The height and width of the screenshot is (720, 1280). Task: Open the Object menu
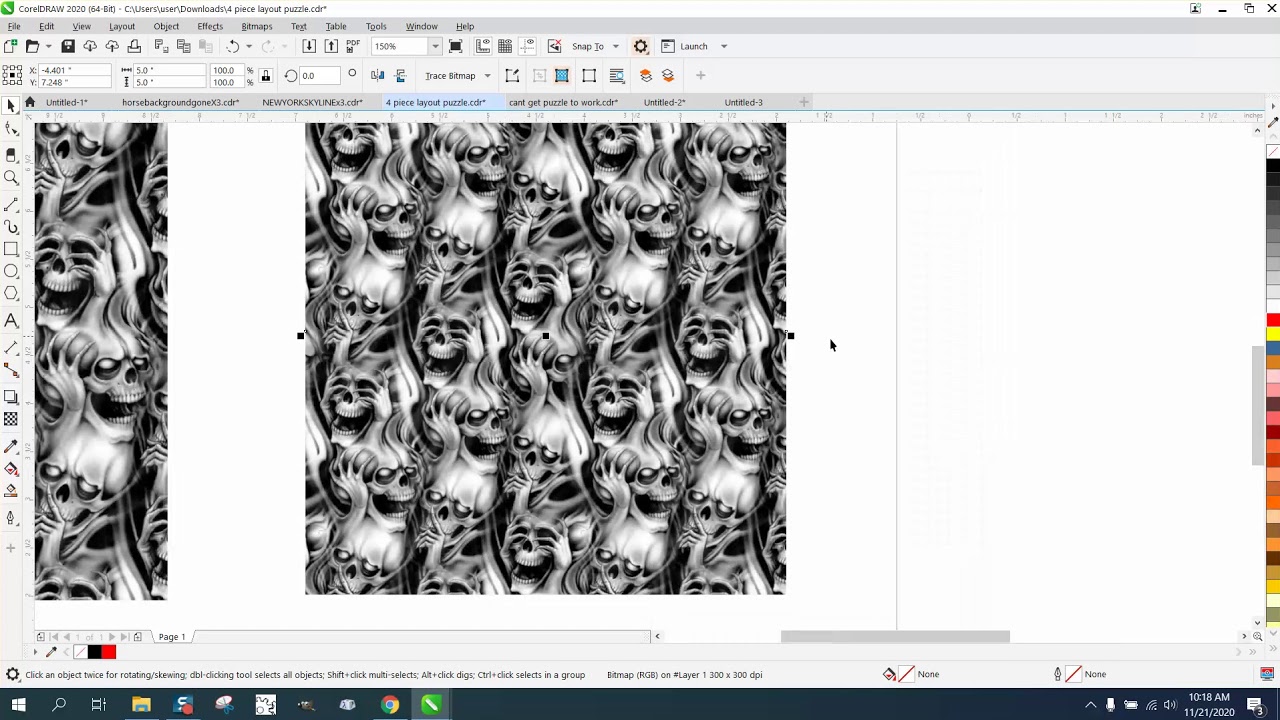click(166, 26)
